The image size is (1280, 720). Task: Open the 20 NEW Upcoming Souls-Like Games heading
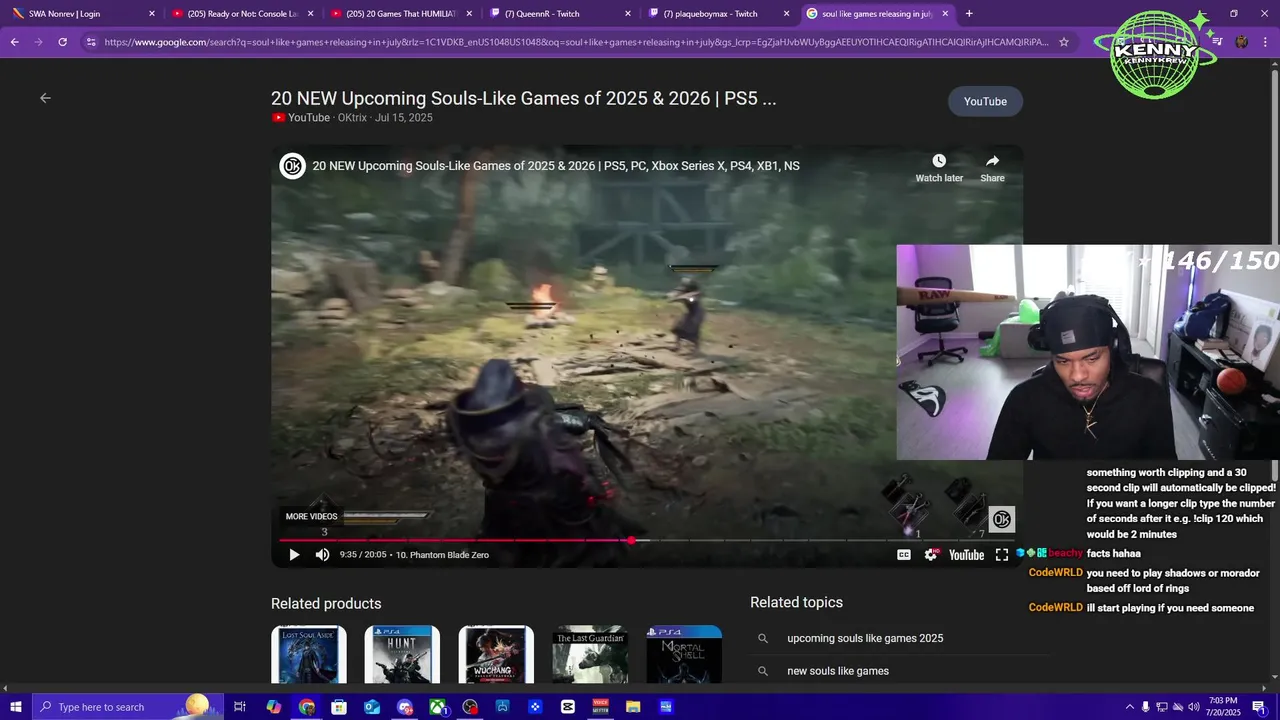pyautogui.click(x=523, y=98)
